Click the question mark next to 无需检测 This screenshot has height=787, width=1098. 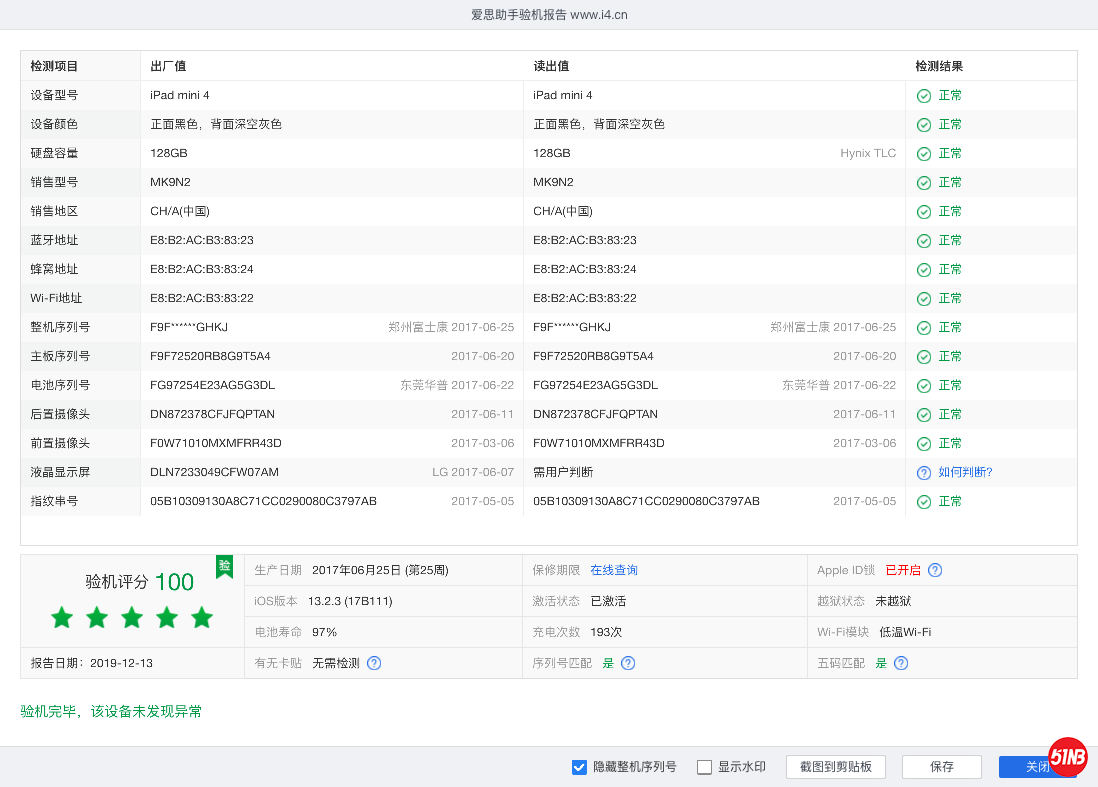coord(373,662)
